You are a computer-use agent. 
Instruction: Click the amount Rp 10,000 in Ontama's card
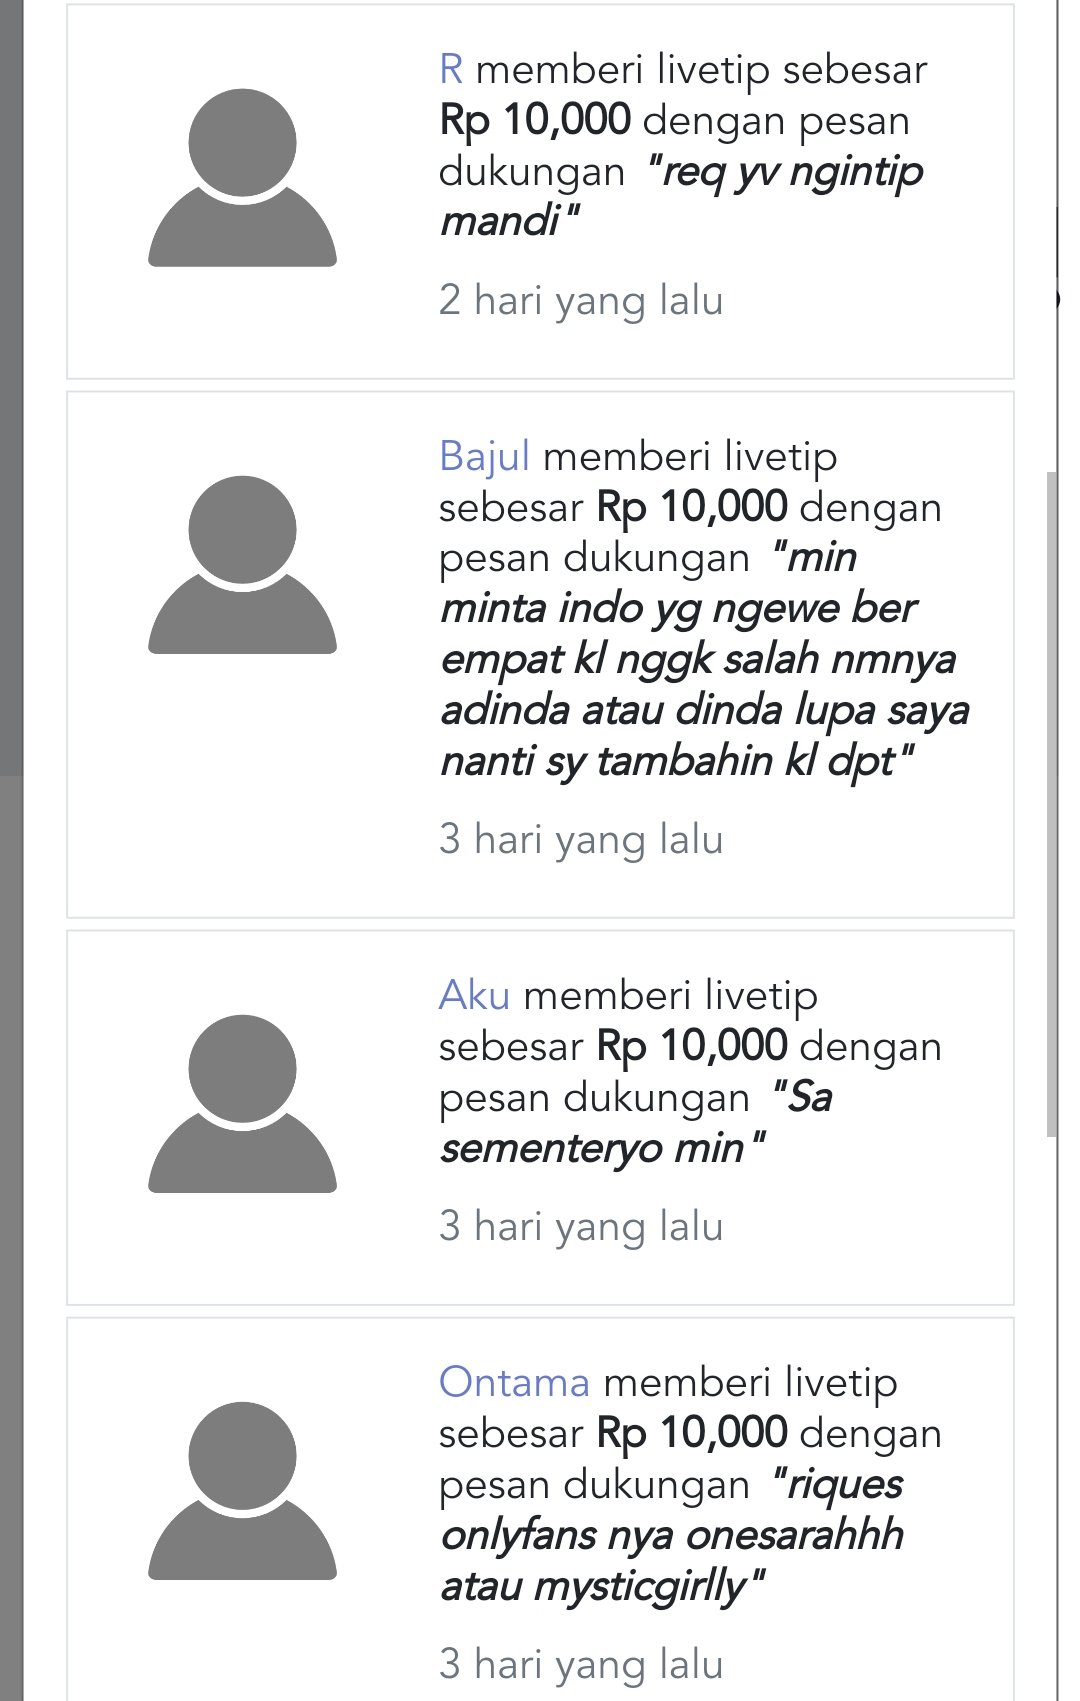coord(692,1433)
